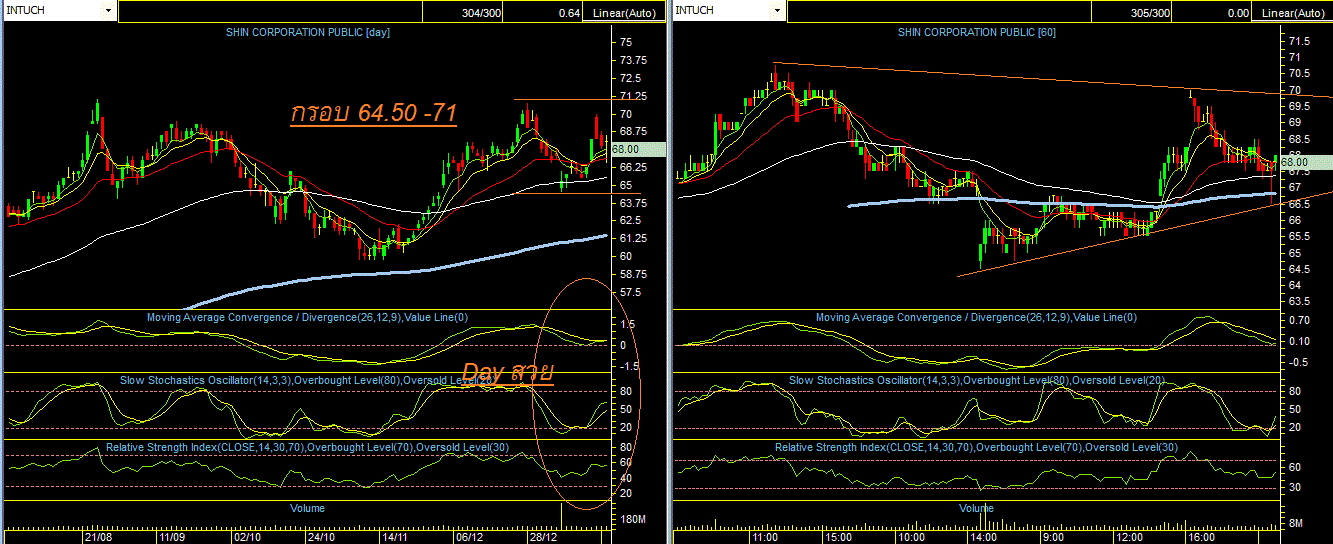This screenshot has height=544, width=1333.
Task: Click the 57.5 level on the daily price axis
Action: 630,292
